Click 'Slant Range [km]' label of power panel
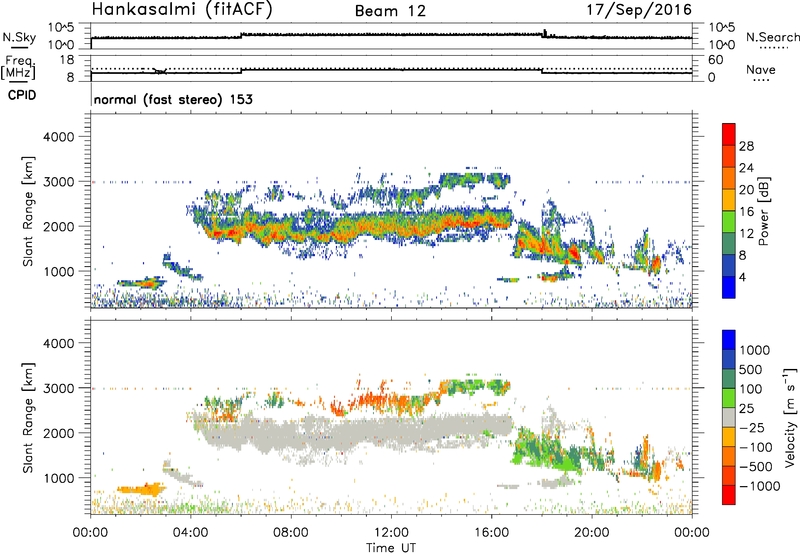Image resolution: width=800 pixels, height=554 pixels. (x=28, y=211)
